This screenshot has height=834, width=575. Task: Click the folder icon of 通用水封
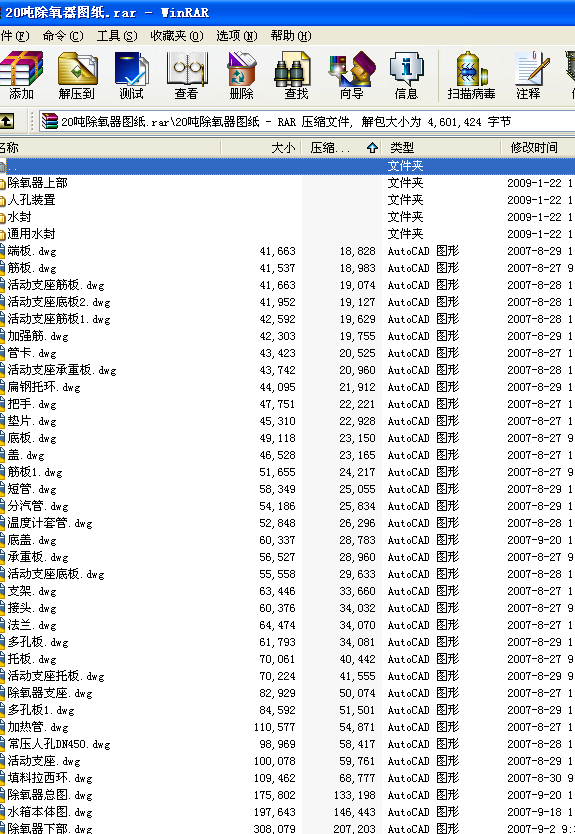(3, 235)
